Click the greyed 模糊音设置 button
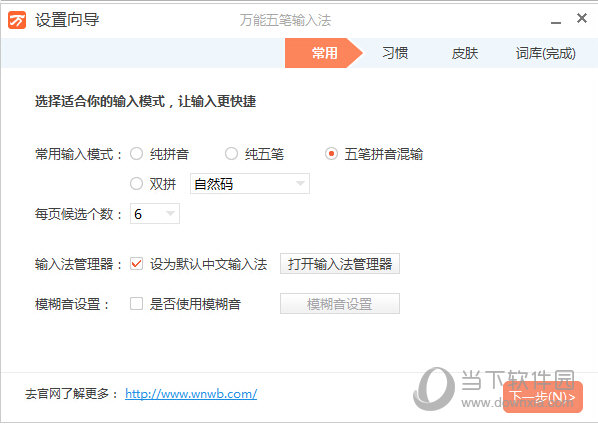 point(340,304)
